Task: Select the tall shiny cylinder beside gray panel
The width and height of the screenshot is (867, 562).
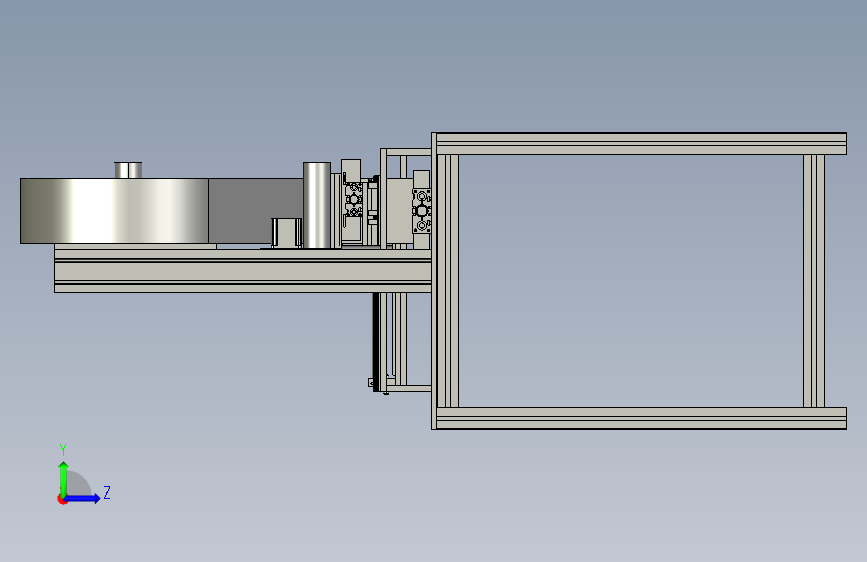Action: 317,205
